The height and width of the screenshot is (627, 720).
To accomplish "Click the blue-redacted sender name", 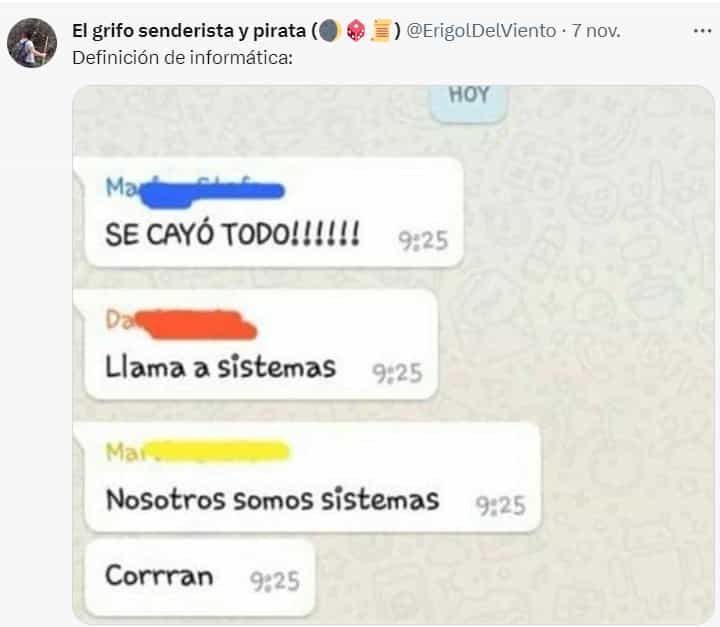I will click(x=195, y=190).
